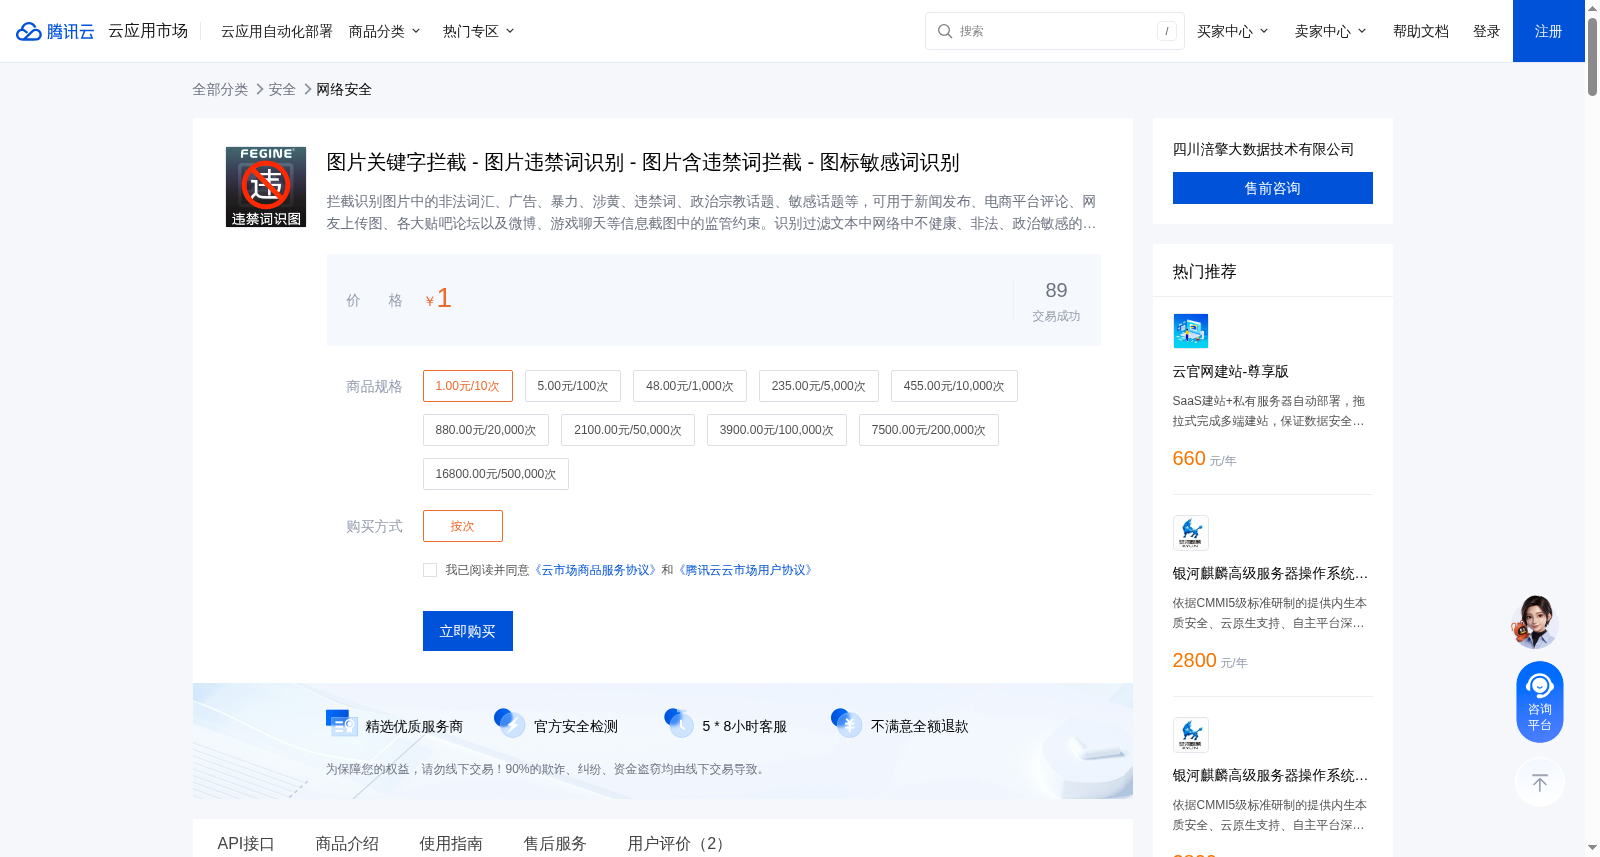Viewport: 1600px width, 857px height.
Task: Click the second 银河麒麟 product icon
Action: pos(1190,735)
